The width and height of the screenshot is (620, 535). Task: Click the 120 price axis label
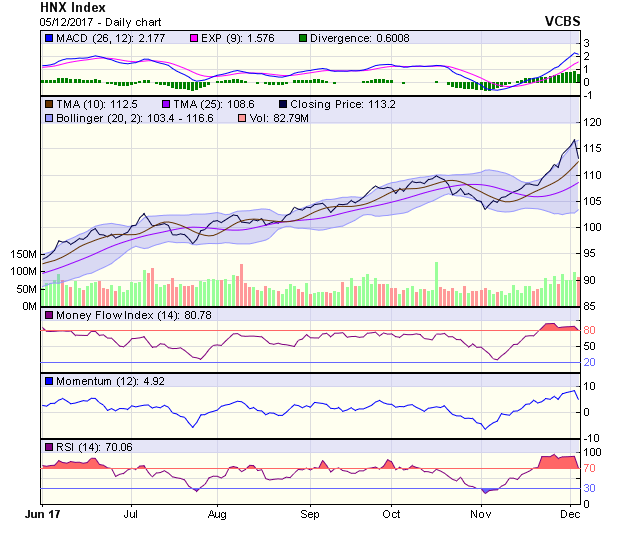[x=594, y=122]
